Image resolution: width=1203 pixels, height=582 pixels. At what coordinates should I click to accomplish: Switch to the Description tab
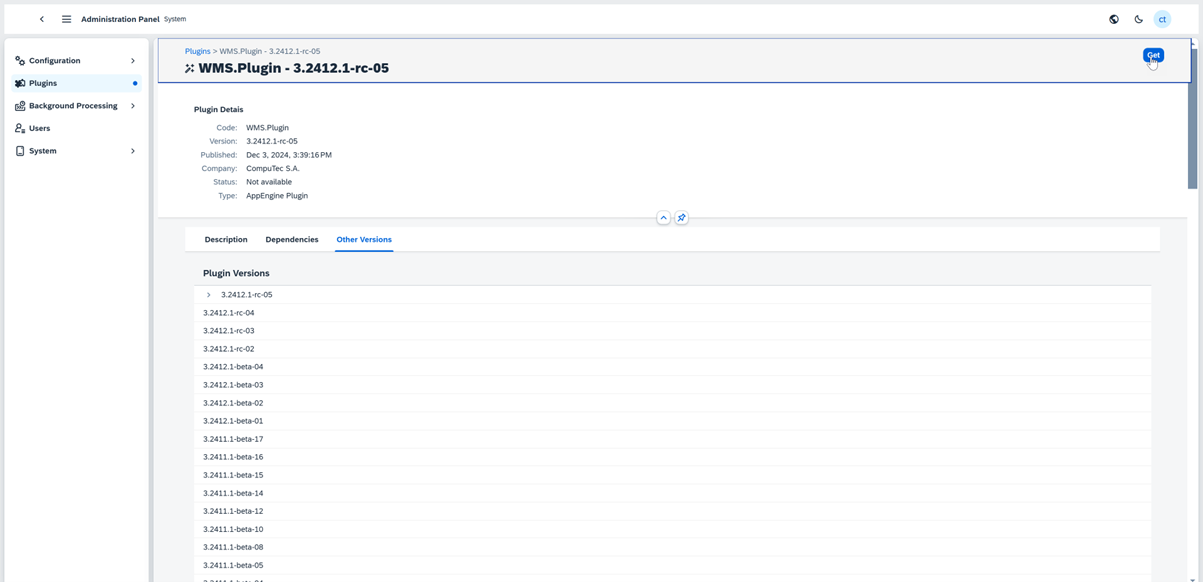click(x=226, y=240)
